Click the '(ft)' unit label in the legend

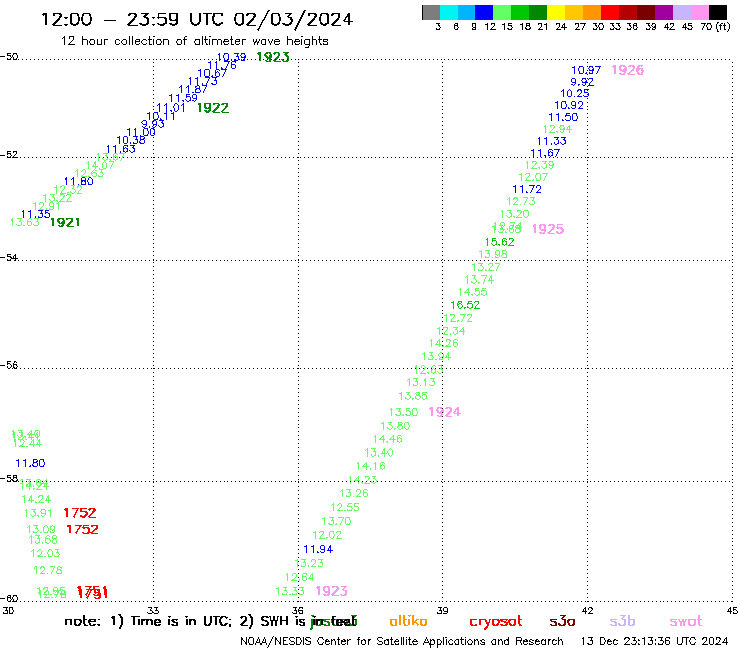click(x=723, y=27)
